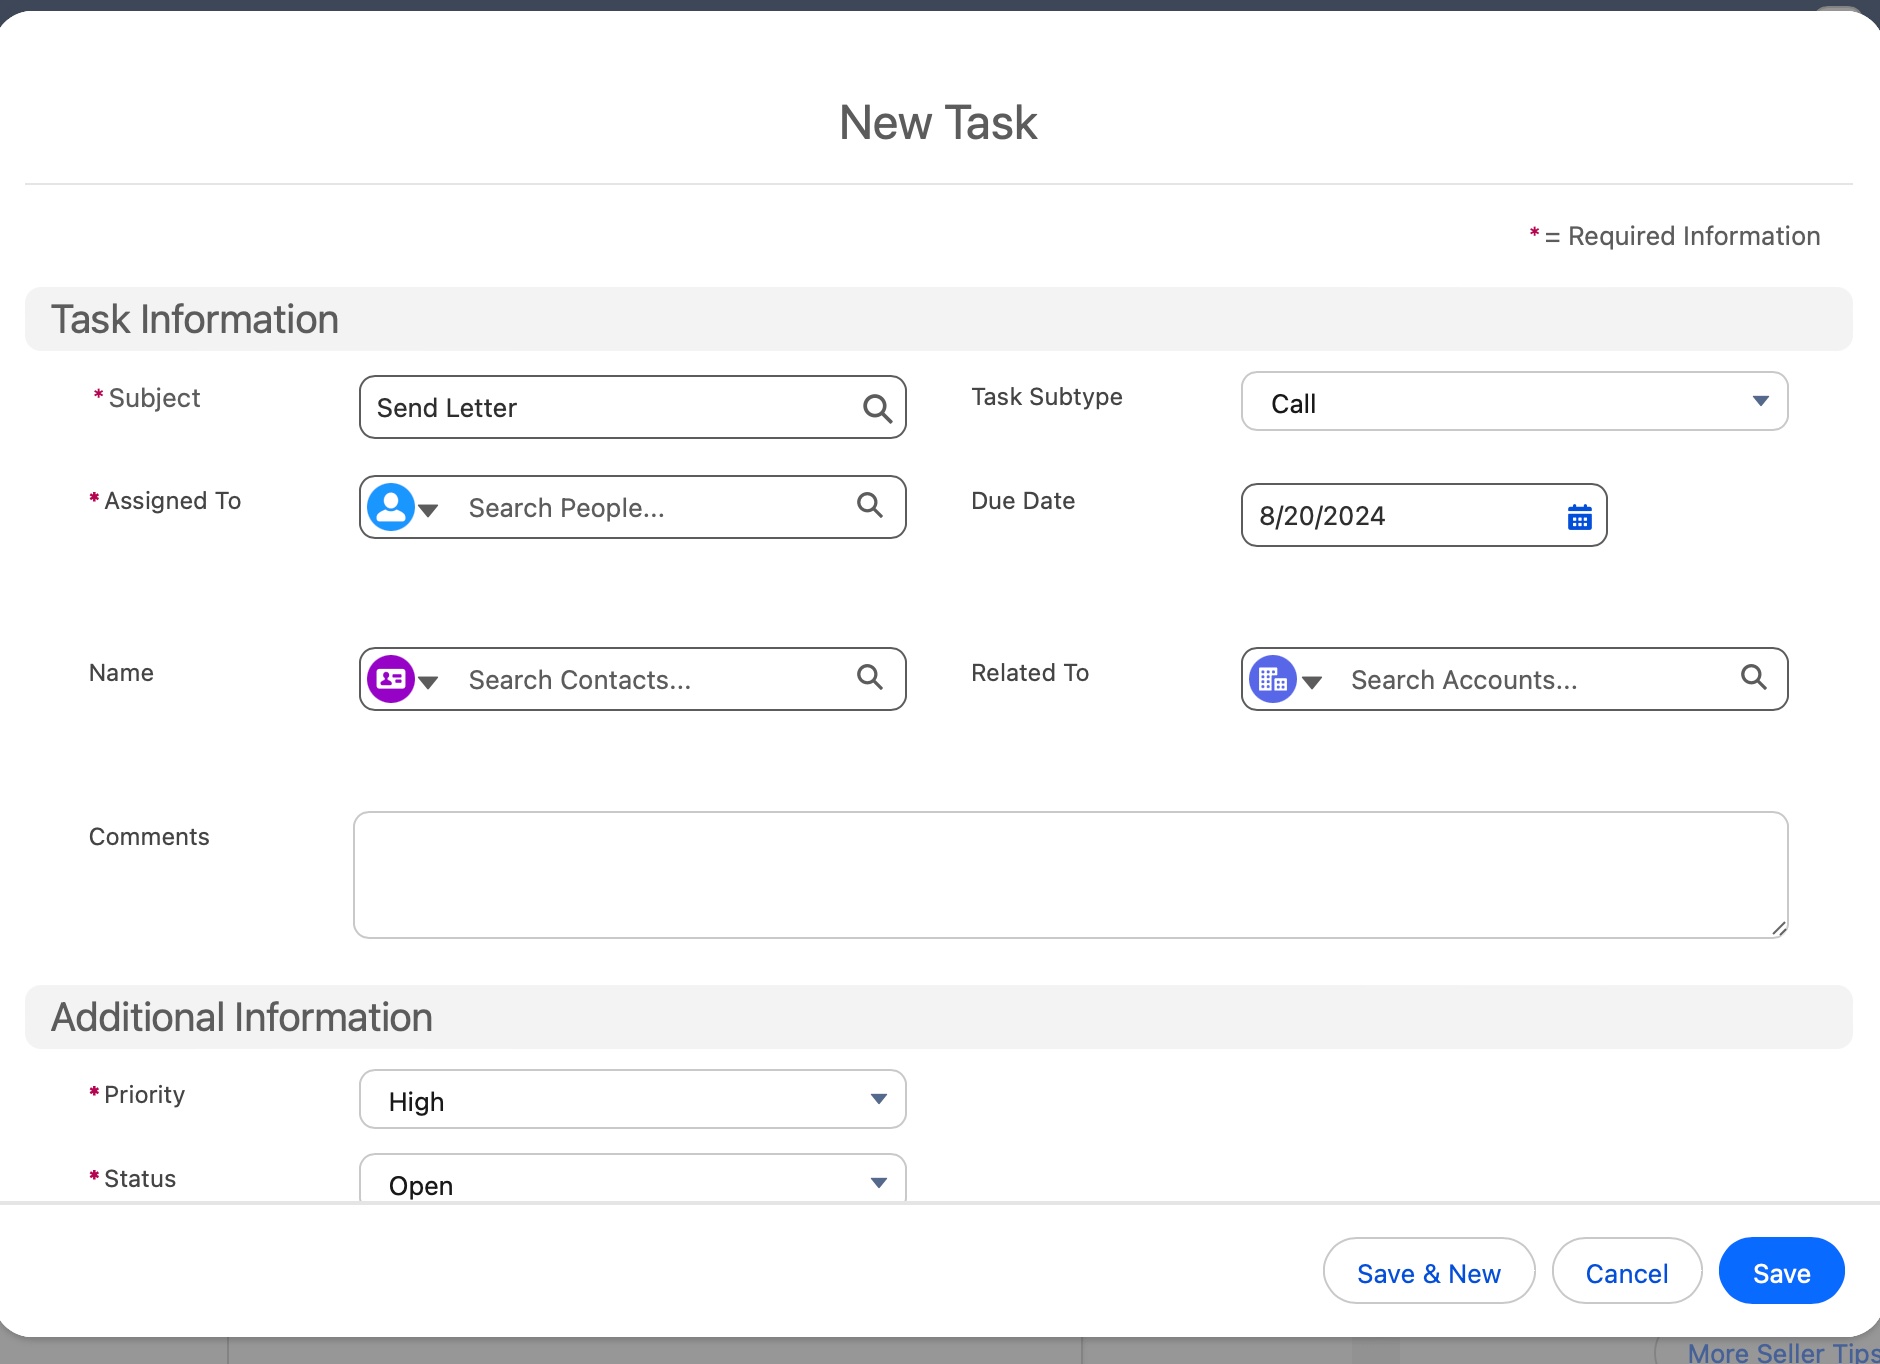Click the contact card icon in Name field
Image resolution: width=1880 pixels, height=1364 pixels.
[391, 679]
